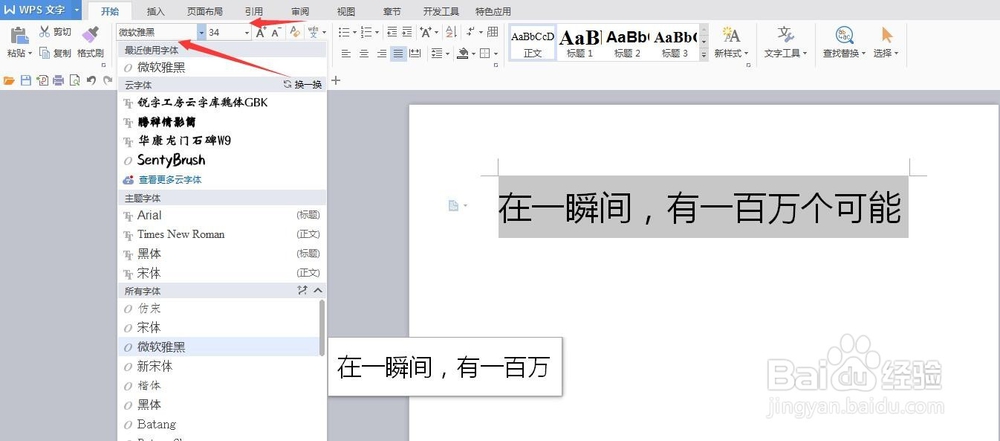This screenshot has height=441, width=1000.
Task: Toggle justify alignment
Action: [x=399, y=54]
